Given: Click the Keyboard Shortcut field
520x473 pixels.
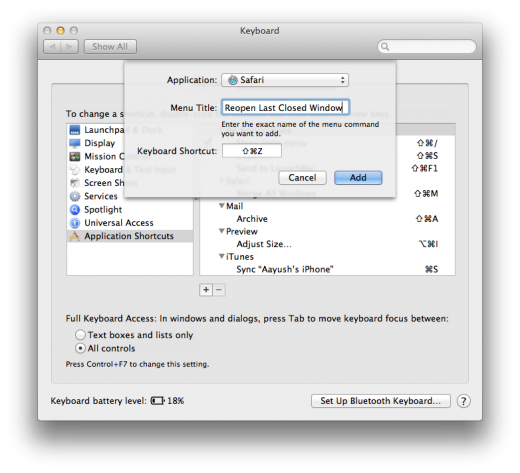Looking at the screenshot, I should (252, 151).
